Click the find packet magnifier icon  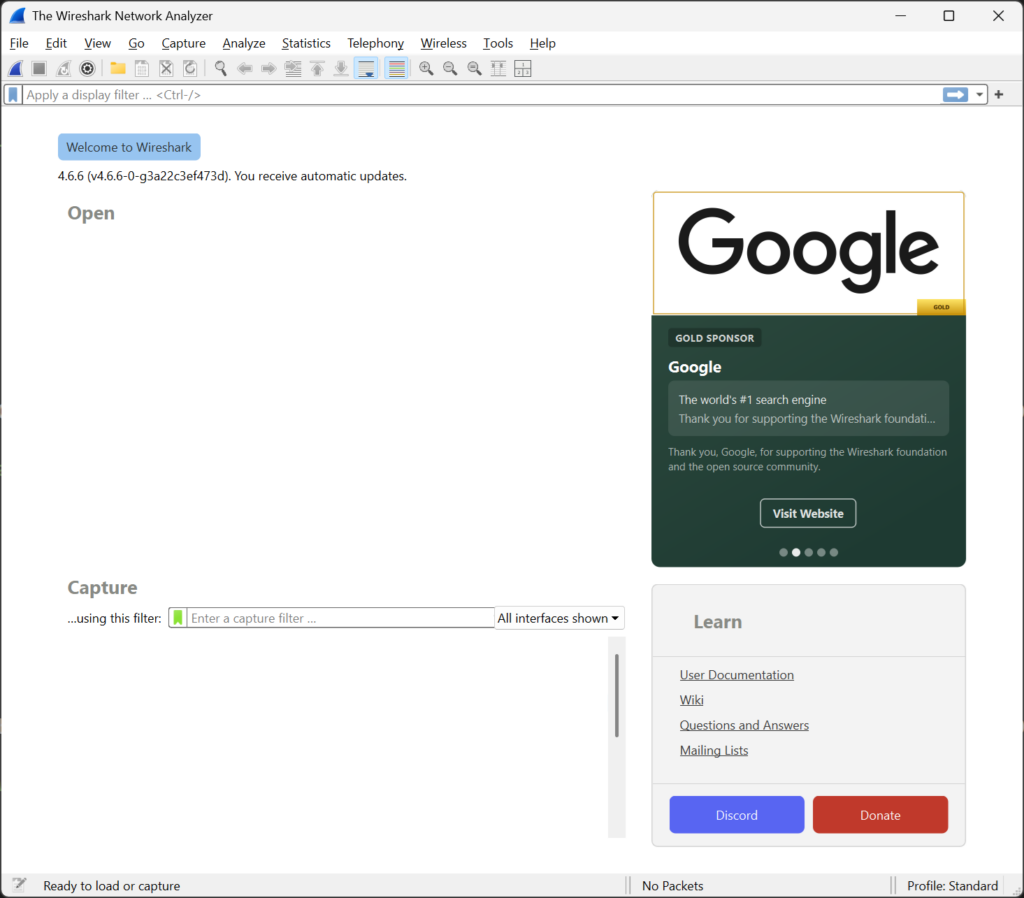point(221,69)
